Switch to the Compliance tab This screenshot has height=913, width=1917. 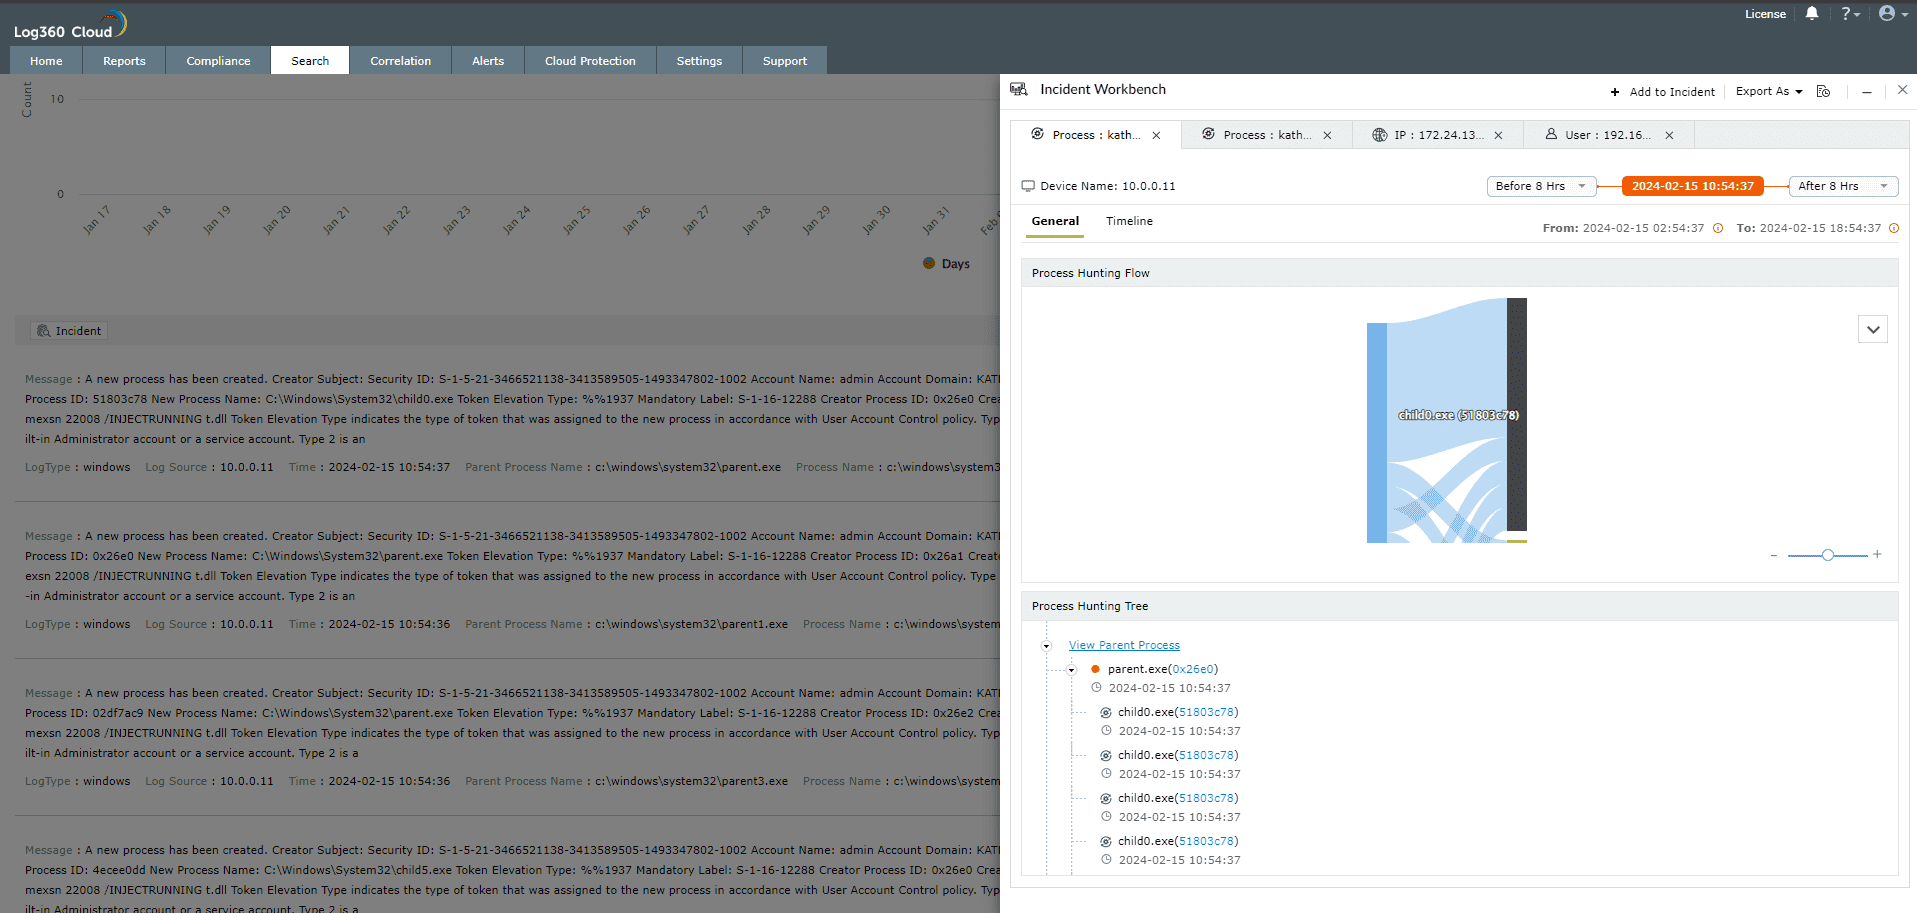click(x=218, y=60)
